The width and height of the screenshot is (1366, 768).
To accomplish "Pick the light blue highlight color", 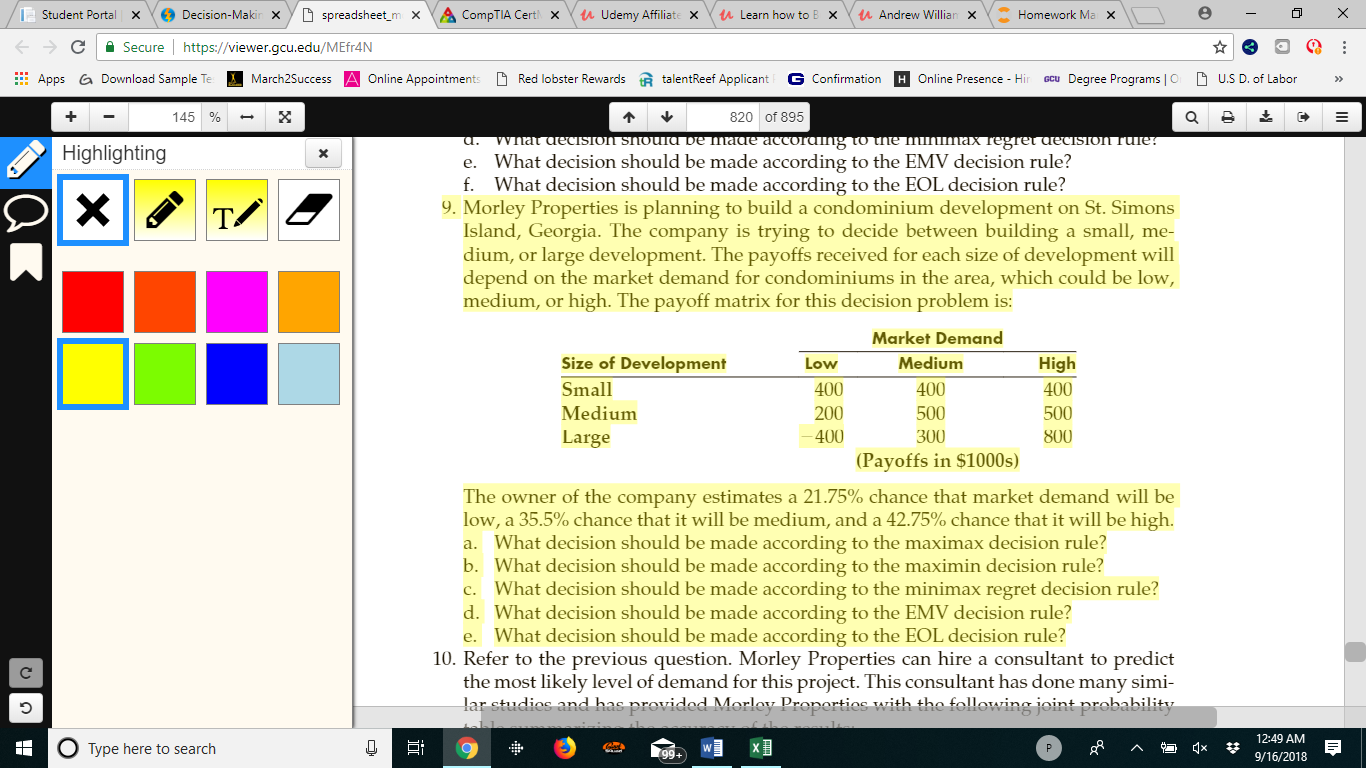I will (309, 374).
